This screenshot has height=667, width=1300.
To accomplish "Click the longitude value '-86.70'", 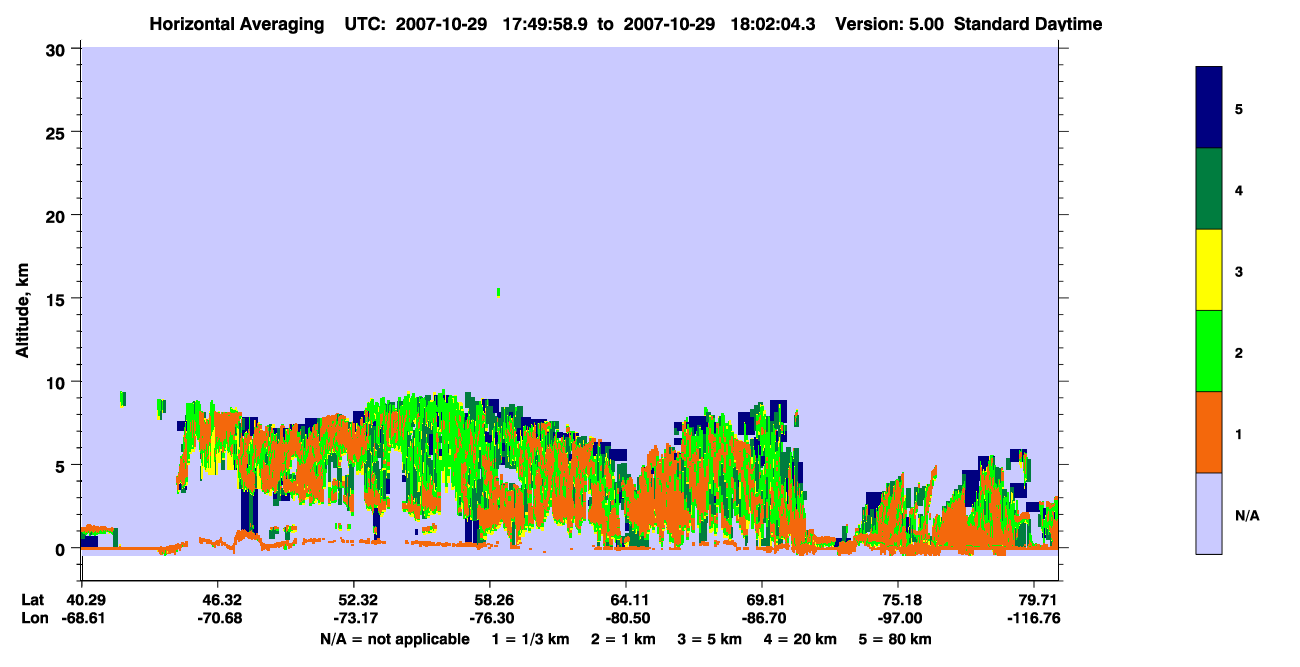I will [x=762, y=618].
